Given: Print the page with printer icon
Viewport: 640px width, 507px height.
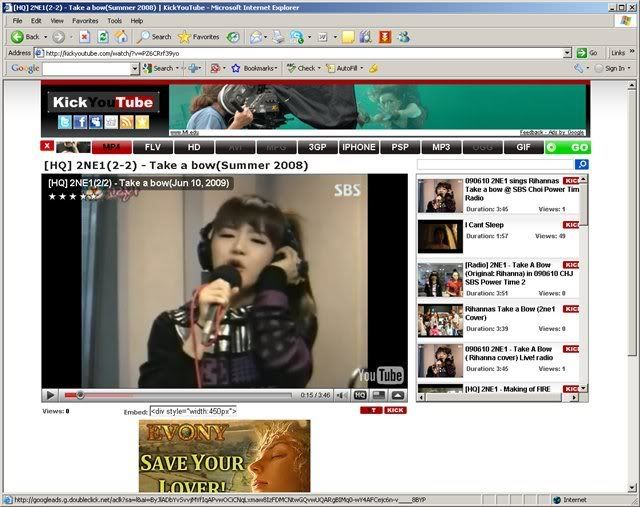Looking at the screenshot, I should point(279,37).
